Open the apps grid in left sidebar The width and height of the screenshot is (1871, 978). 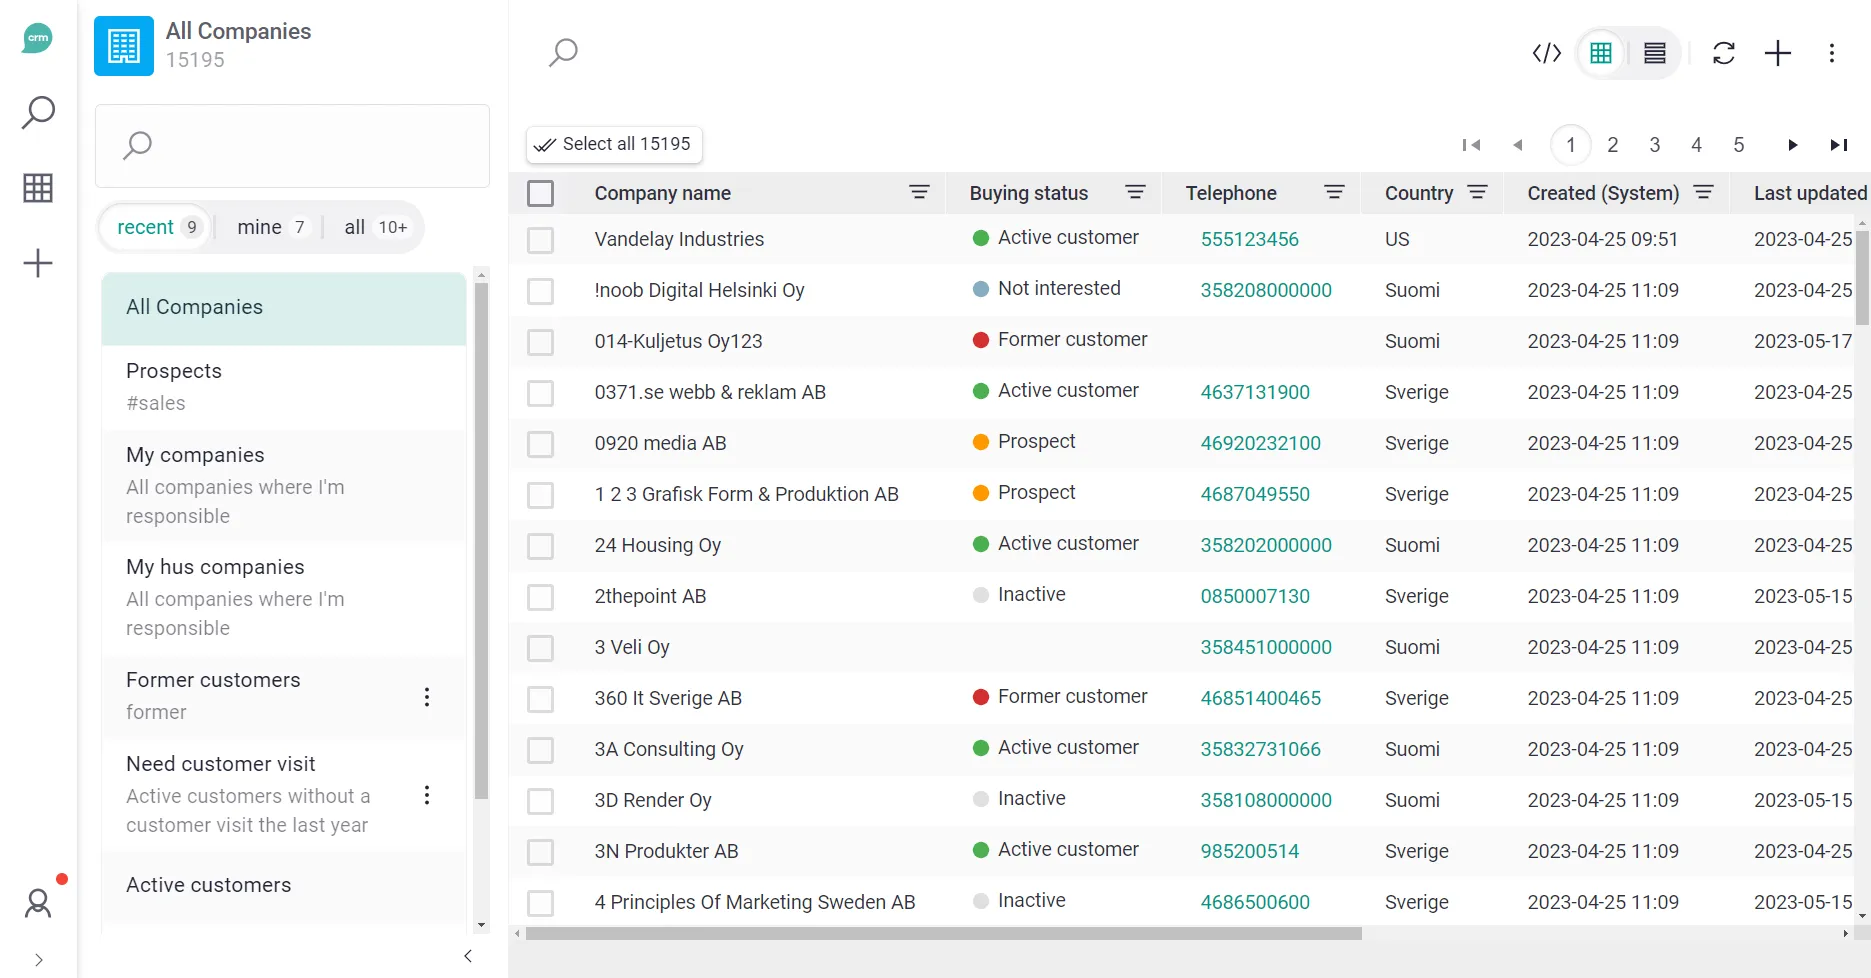coord(38,188)
